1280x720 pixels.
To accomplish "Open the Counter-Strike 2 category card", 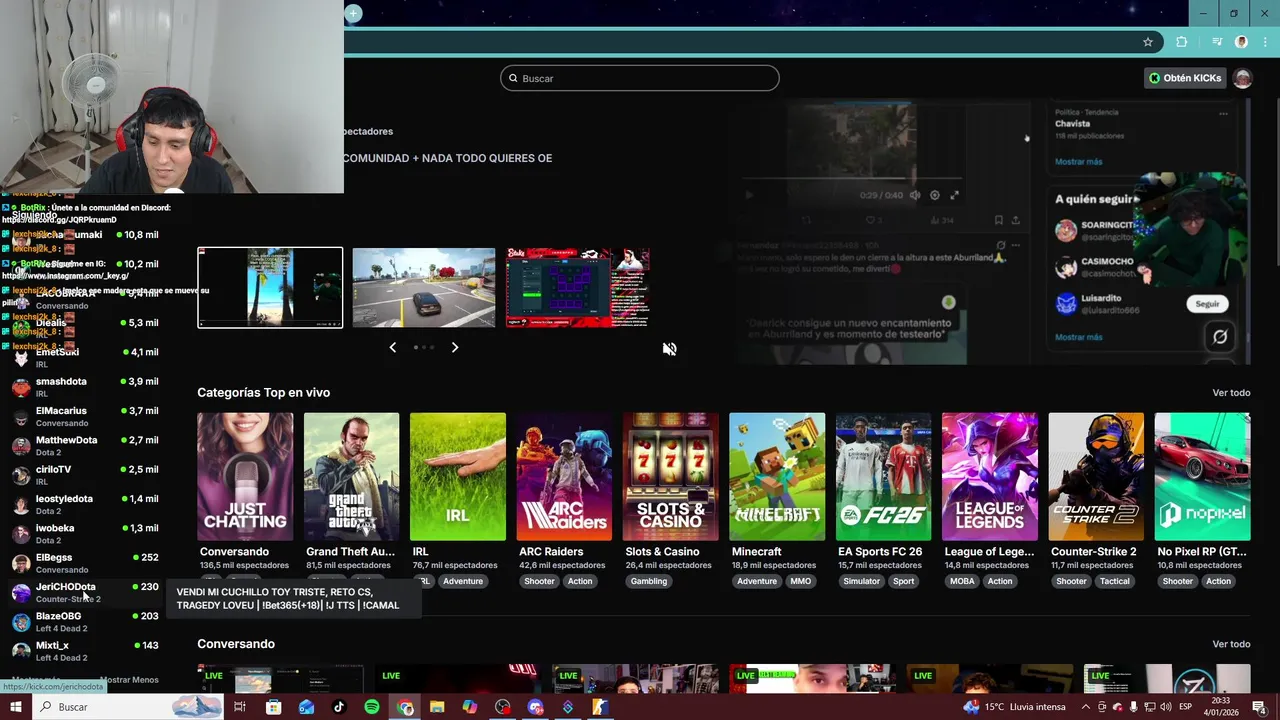I will (x=1096, y=477).
